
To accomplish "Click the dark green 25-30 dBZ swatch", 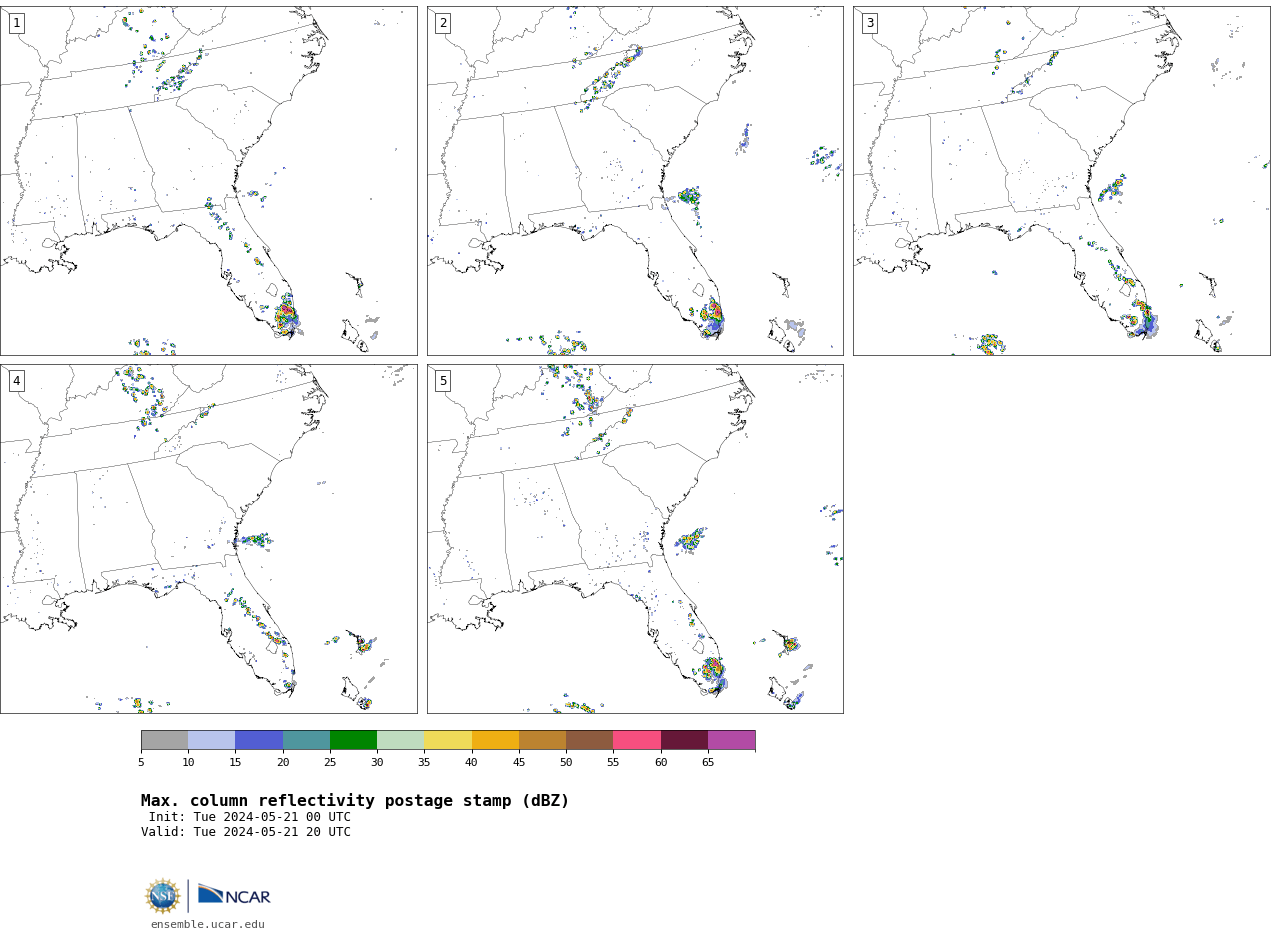I will click(x=353, y=740).
